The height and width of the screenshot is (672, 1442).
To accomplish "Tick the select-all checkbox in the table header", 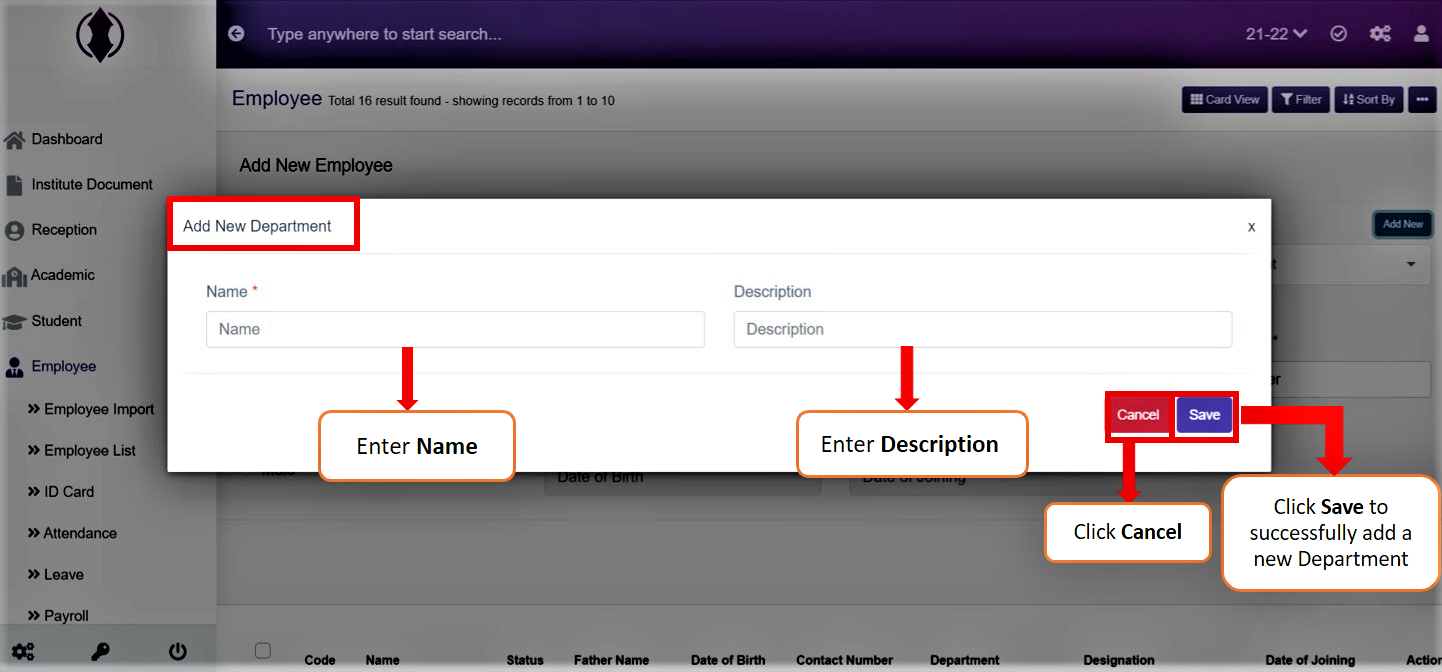I will 263,650.
